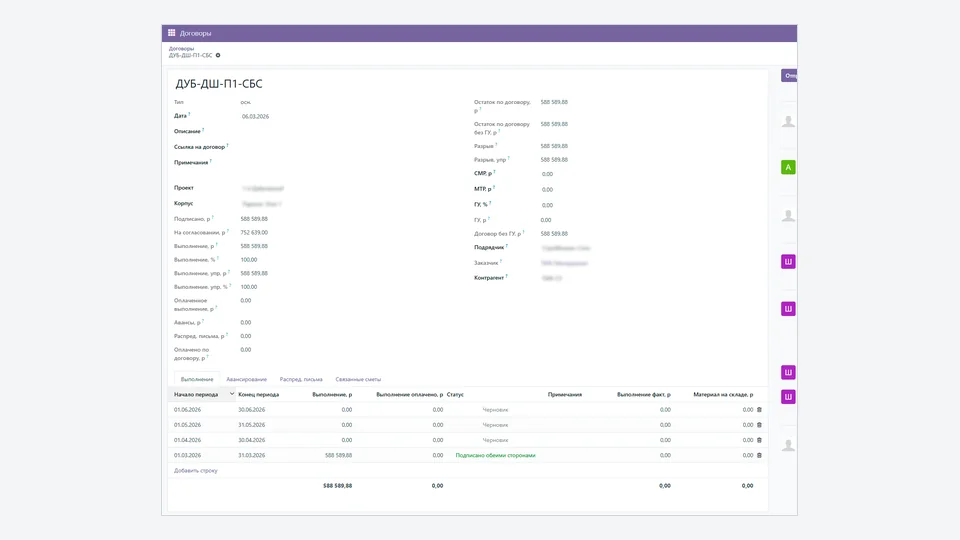960x540 pixels.
Task: Show help tooltip for Ссылка на договор
Action: (x=227, y=145)
